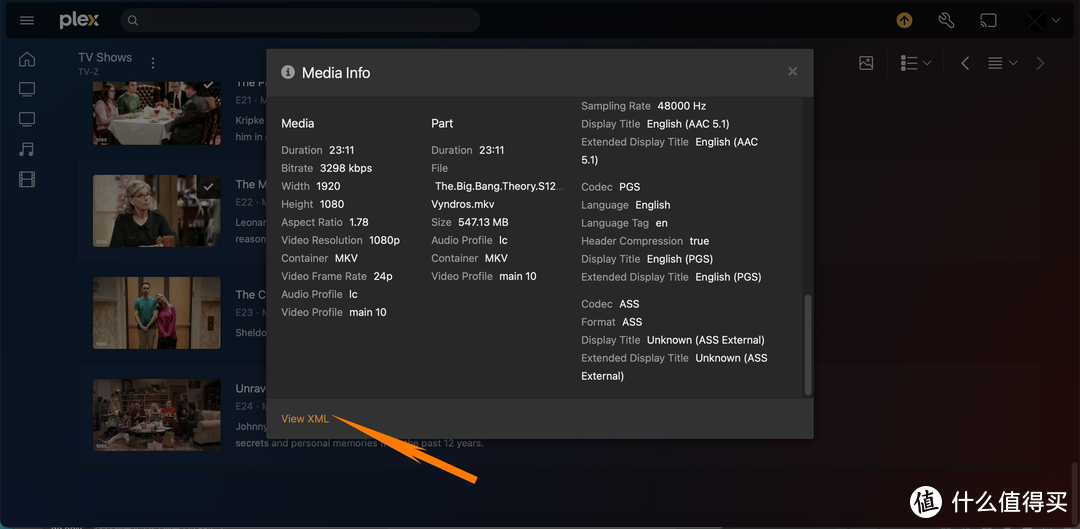1080x529 pixels.
Task: Click the Bitrate value 3298 kbps
Action: pos(346,168)
